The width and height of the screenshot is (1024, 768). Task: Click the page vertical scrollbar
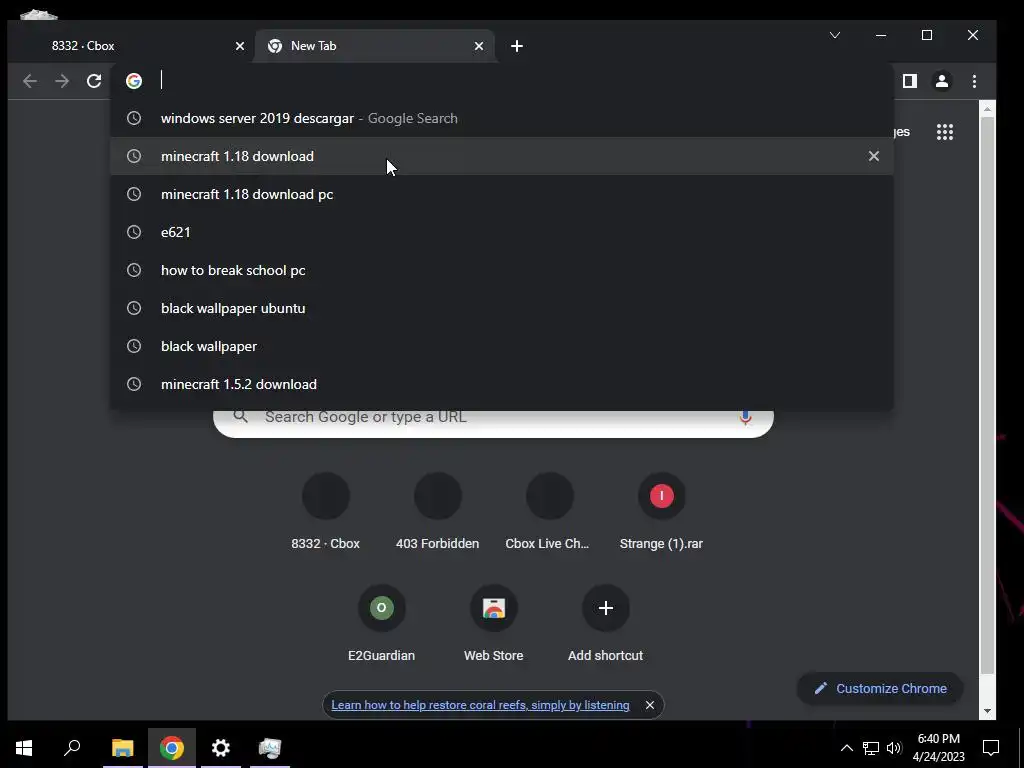[x=987, y=395]
